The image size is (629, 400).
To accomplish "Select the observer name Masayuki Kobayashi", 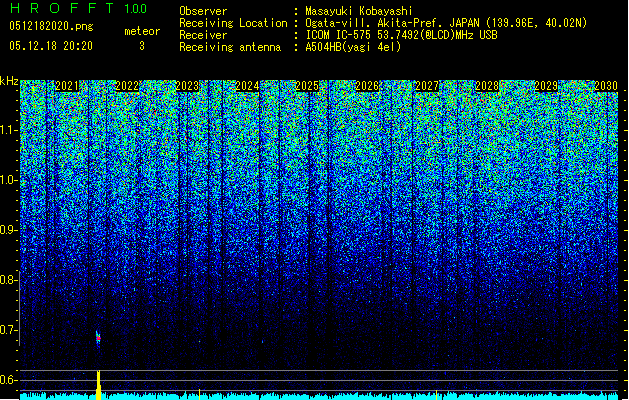I will click(359, 11).
